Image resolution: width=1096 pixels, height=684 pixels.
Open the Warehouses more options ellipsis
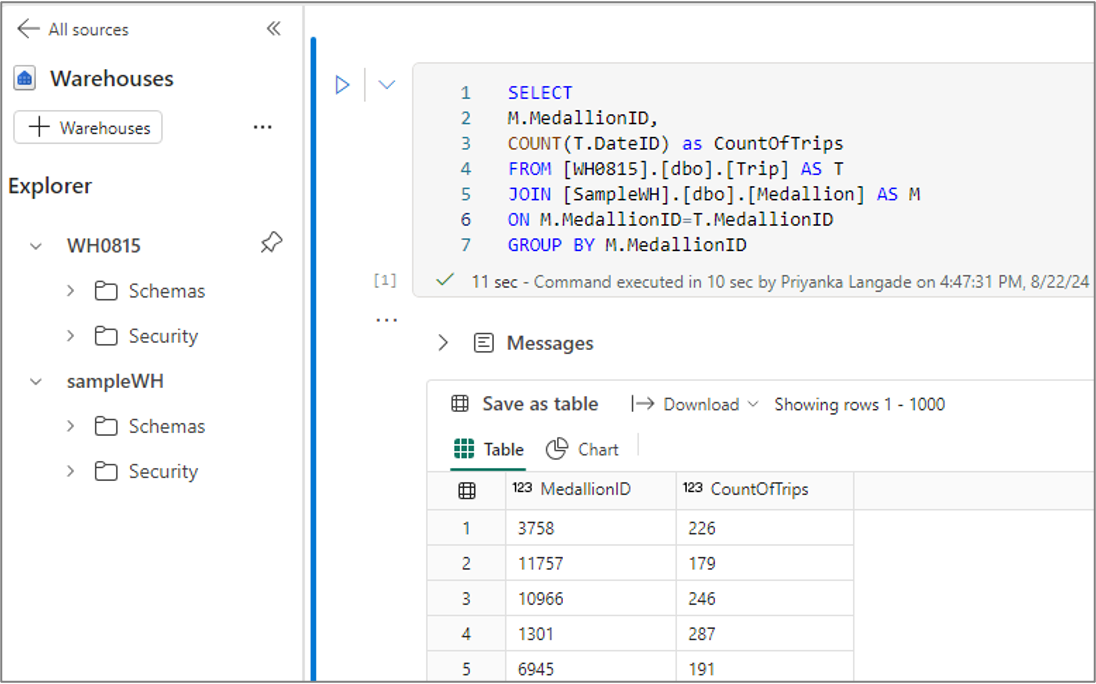pyautogui.click(x=263, y=127)
